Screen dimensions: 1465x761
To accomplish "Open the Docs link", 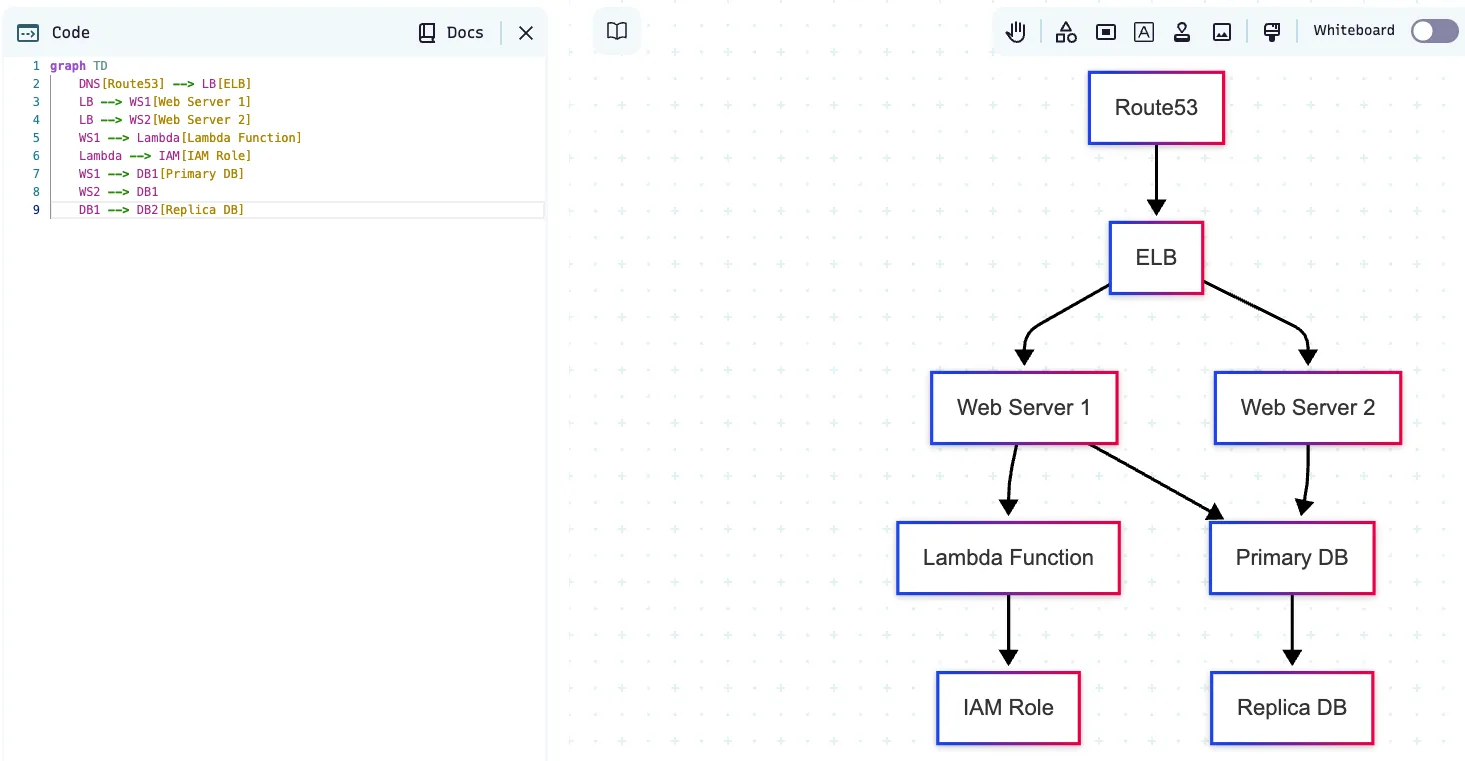I will (451, 33).
